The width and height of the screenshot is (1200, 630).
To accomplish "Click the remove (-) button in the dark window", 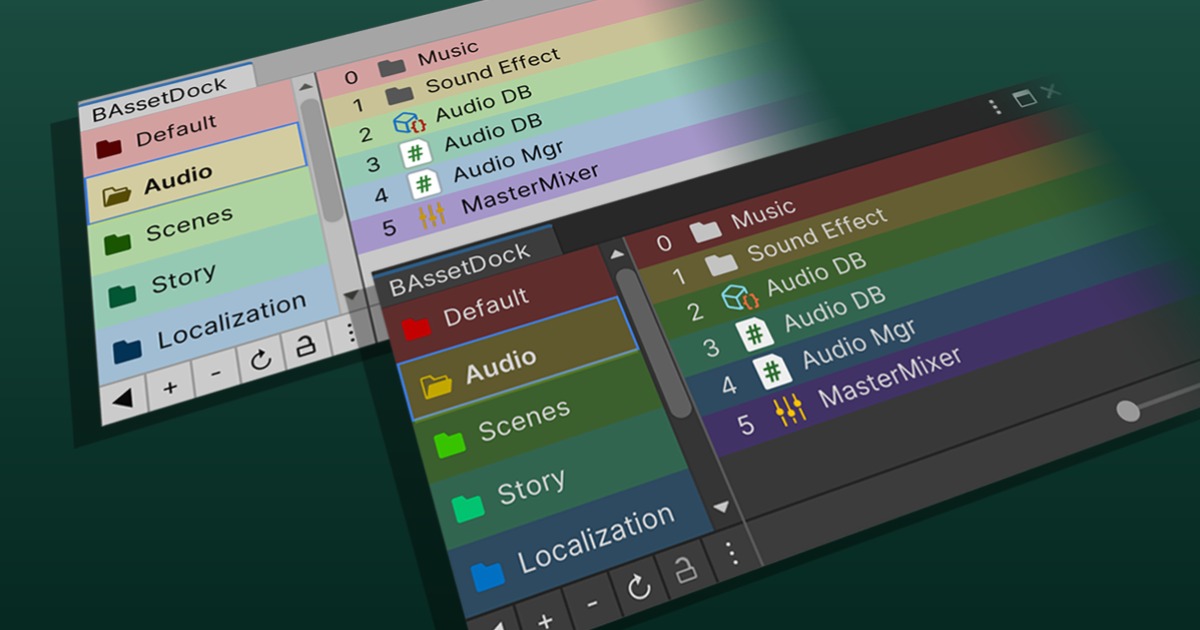I will click(592, 603).
